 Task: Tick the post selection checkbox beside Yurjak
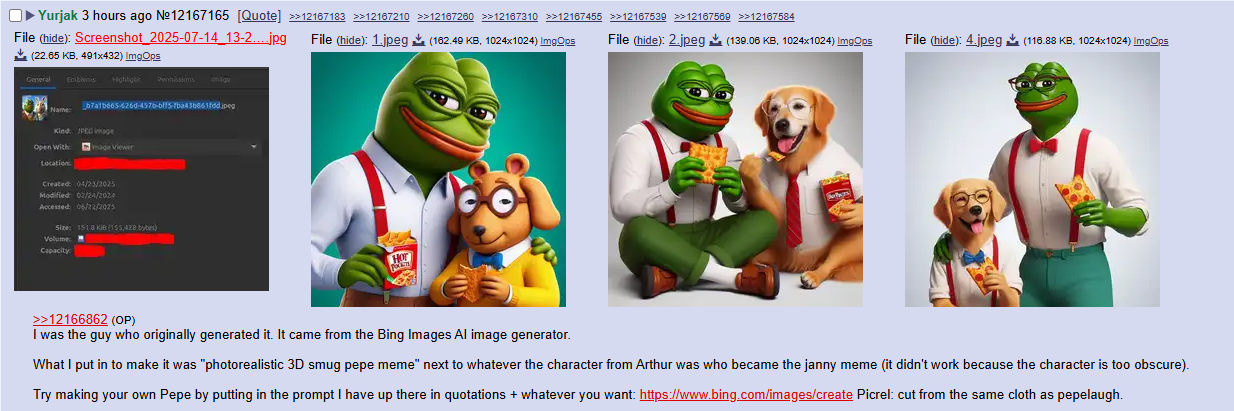(x=15, y=16)
